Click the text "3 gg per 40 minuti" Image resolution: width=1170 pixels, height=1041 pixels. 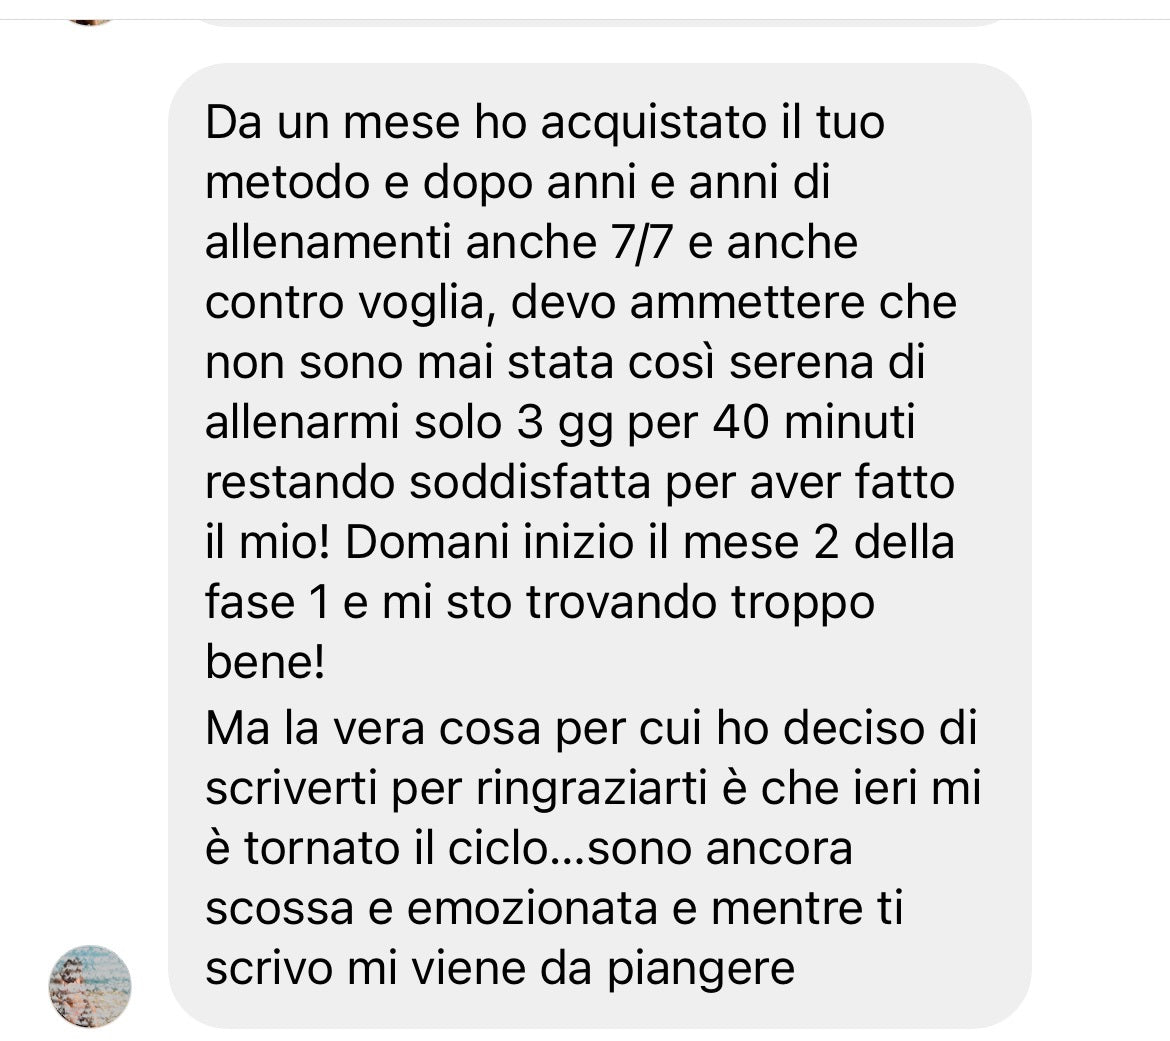pyautogui.click(x=716, y=422)
